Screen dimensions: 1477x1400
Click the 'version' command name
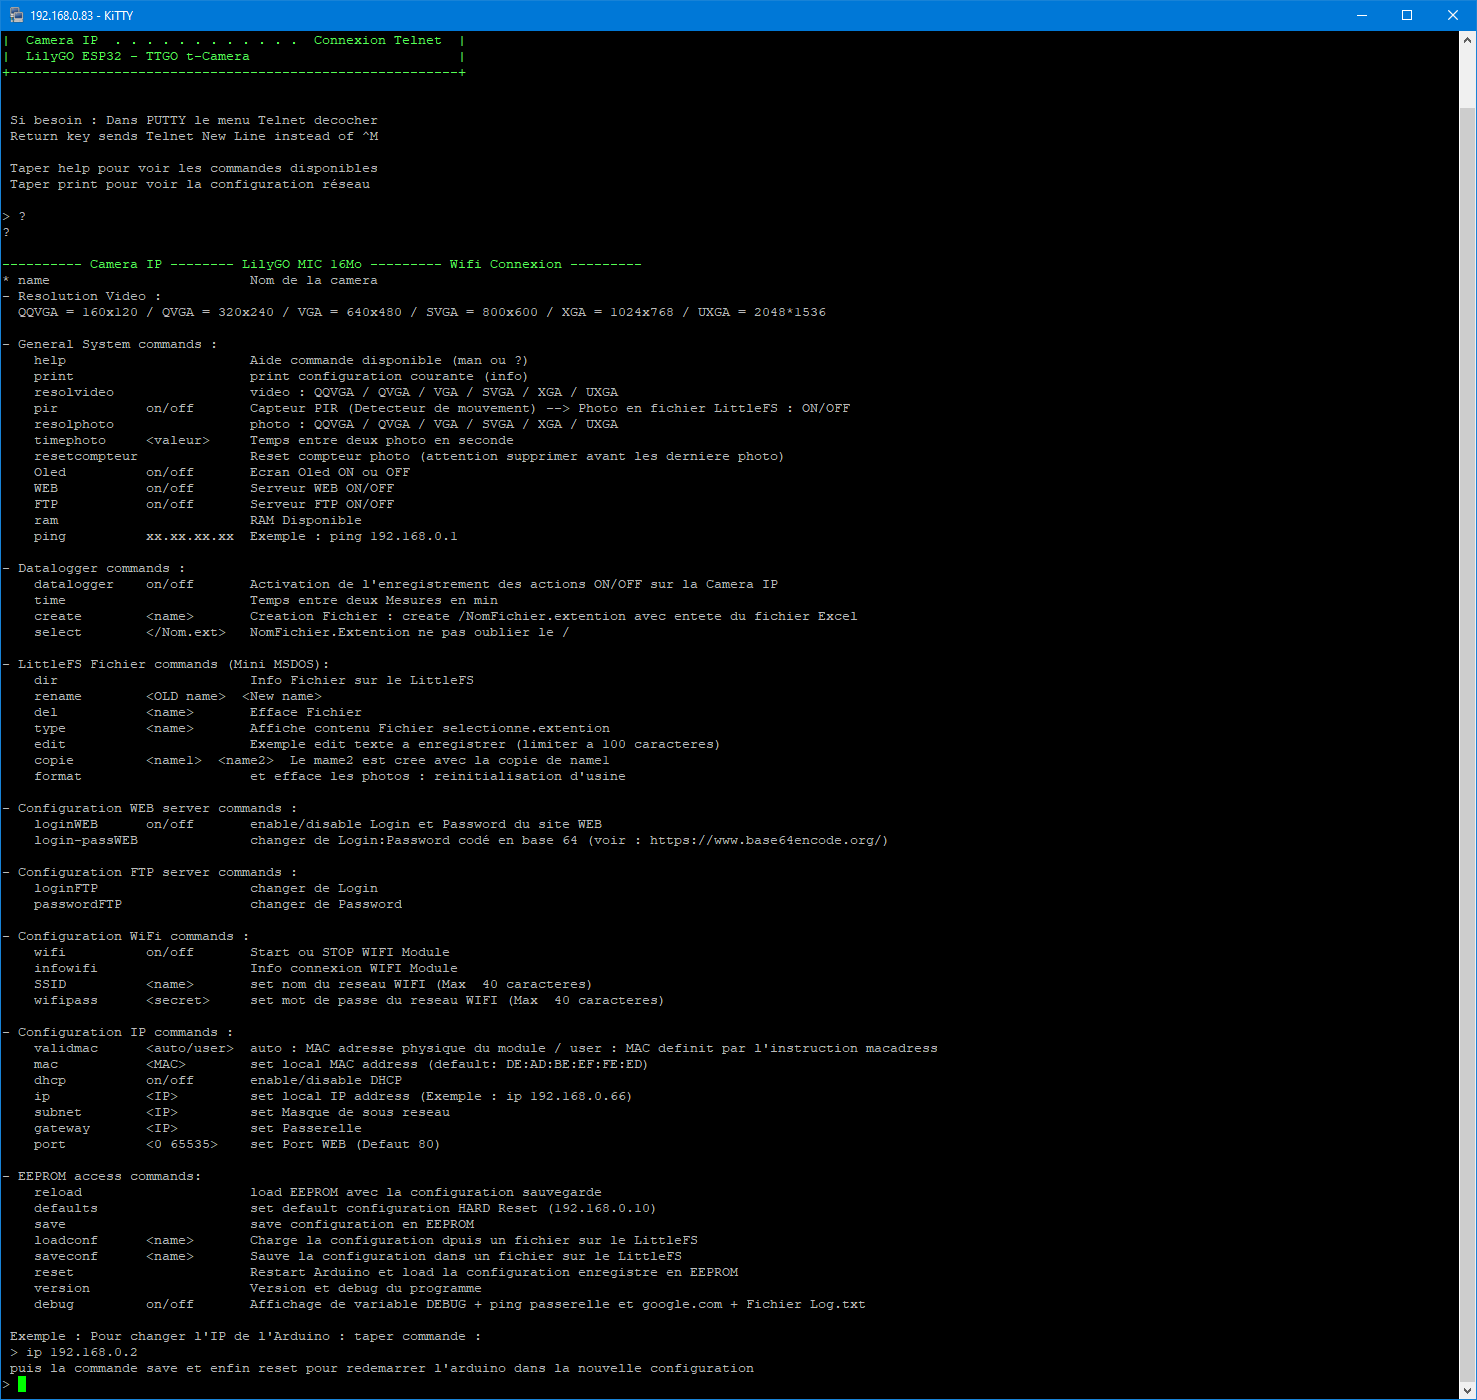(62, 1288)
